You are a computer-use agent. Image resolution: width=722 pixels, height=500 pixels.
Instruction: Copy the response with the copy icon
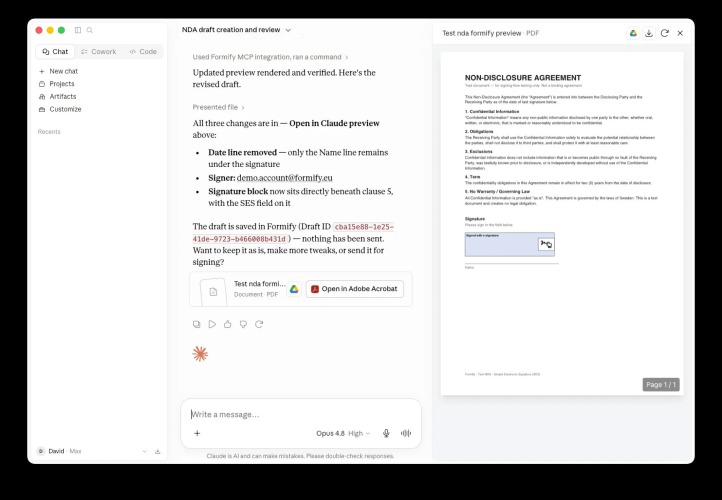(x=197, y=324)
